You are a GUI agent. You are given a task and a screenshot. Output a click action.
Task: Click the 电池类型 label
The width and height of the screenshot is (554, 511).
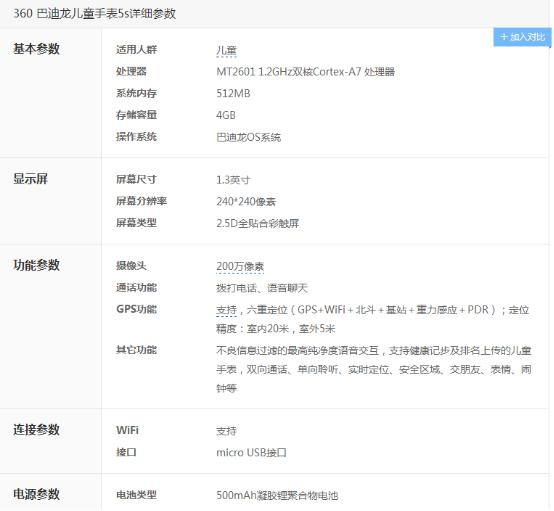(x=136, y=495)
